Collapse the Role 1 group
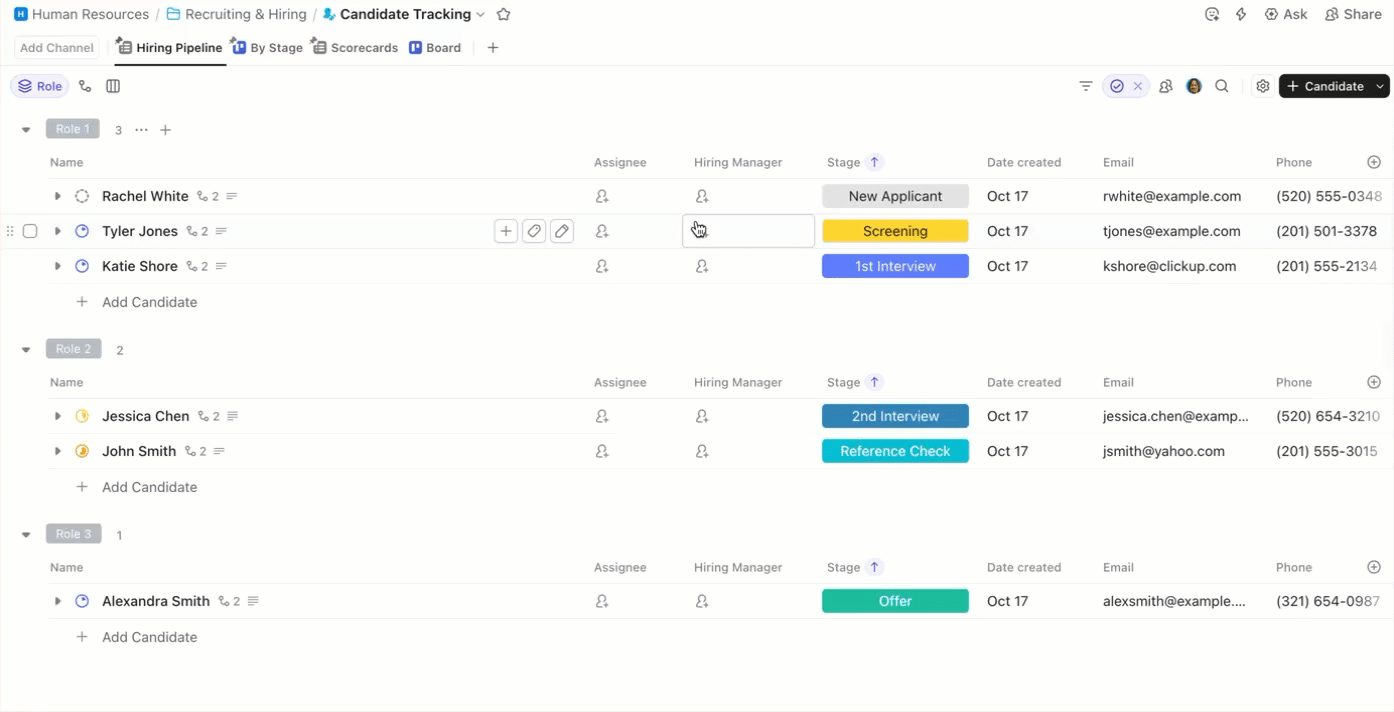The height and width of the screenshot is (712, 1394). 25,129
